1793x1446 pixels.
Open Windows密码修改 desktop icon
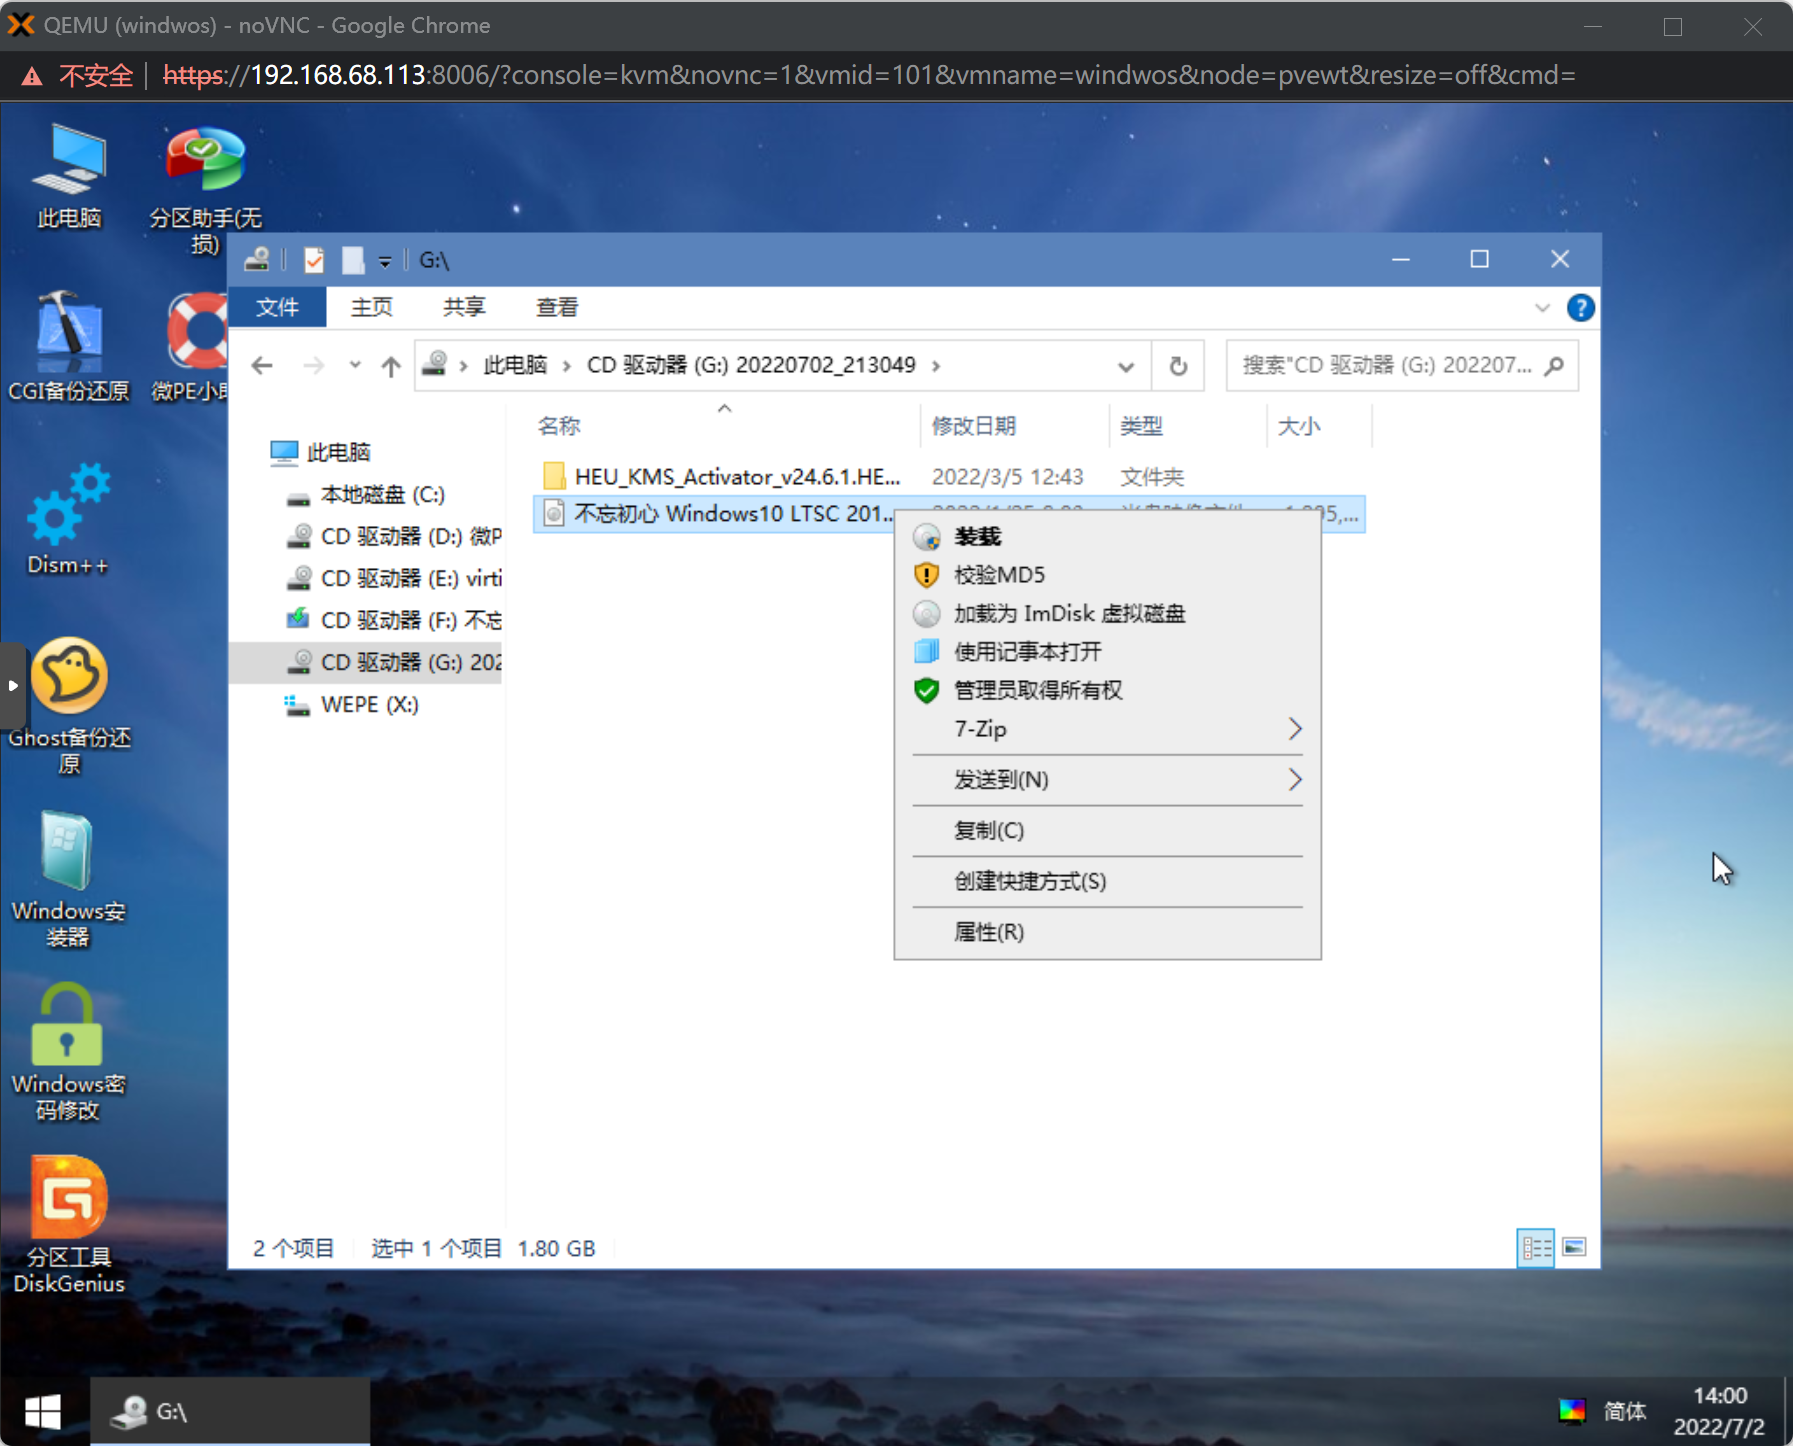(x=69, y=1052)
